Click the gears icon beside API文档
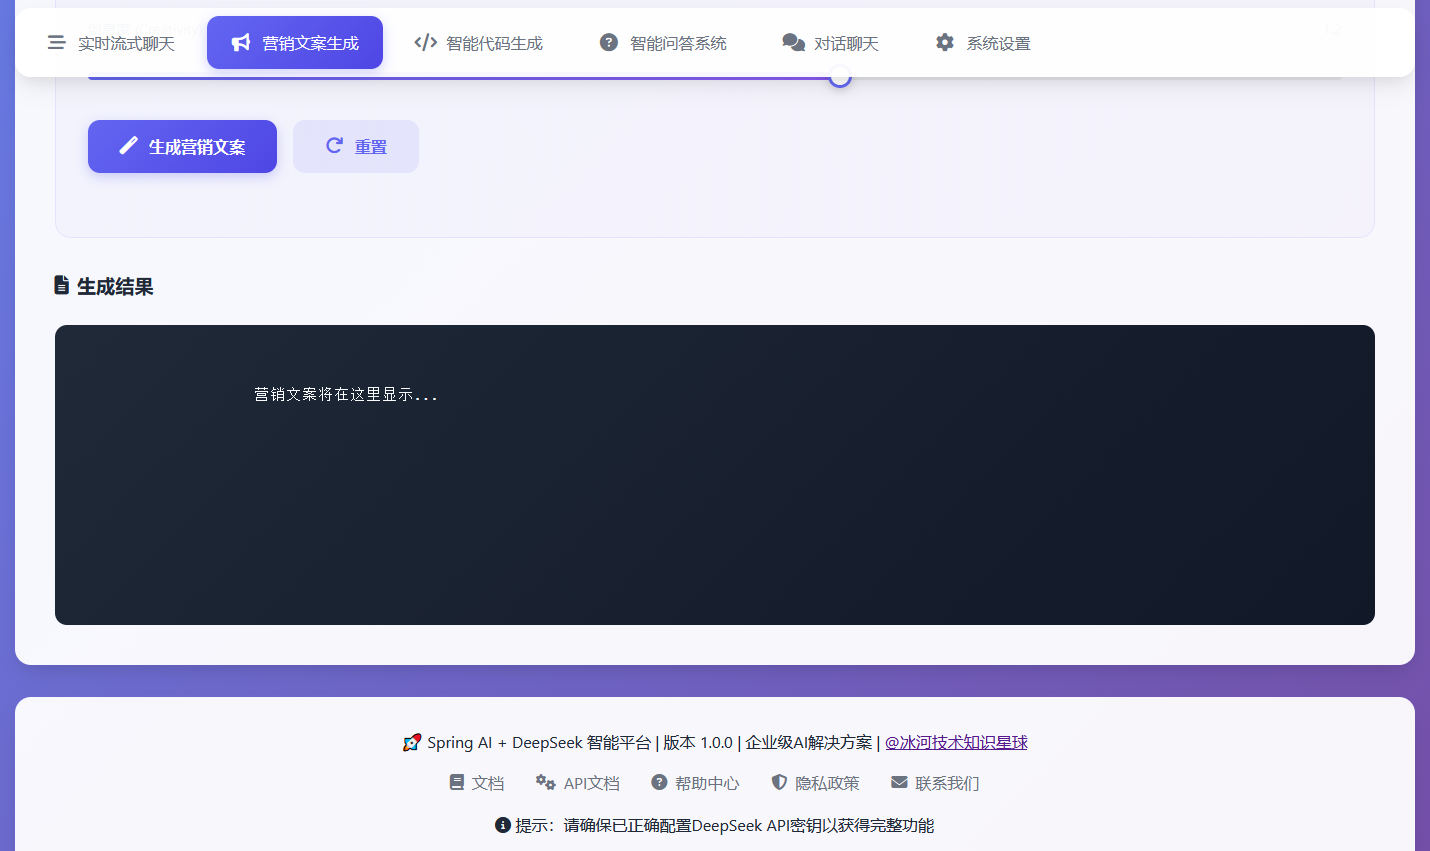Screen dimensions: 1430x851 [545, 782]
